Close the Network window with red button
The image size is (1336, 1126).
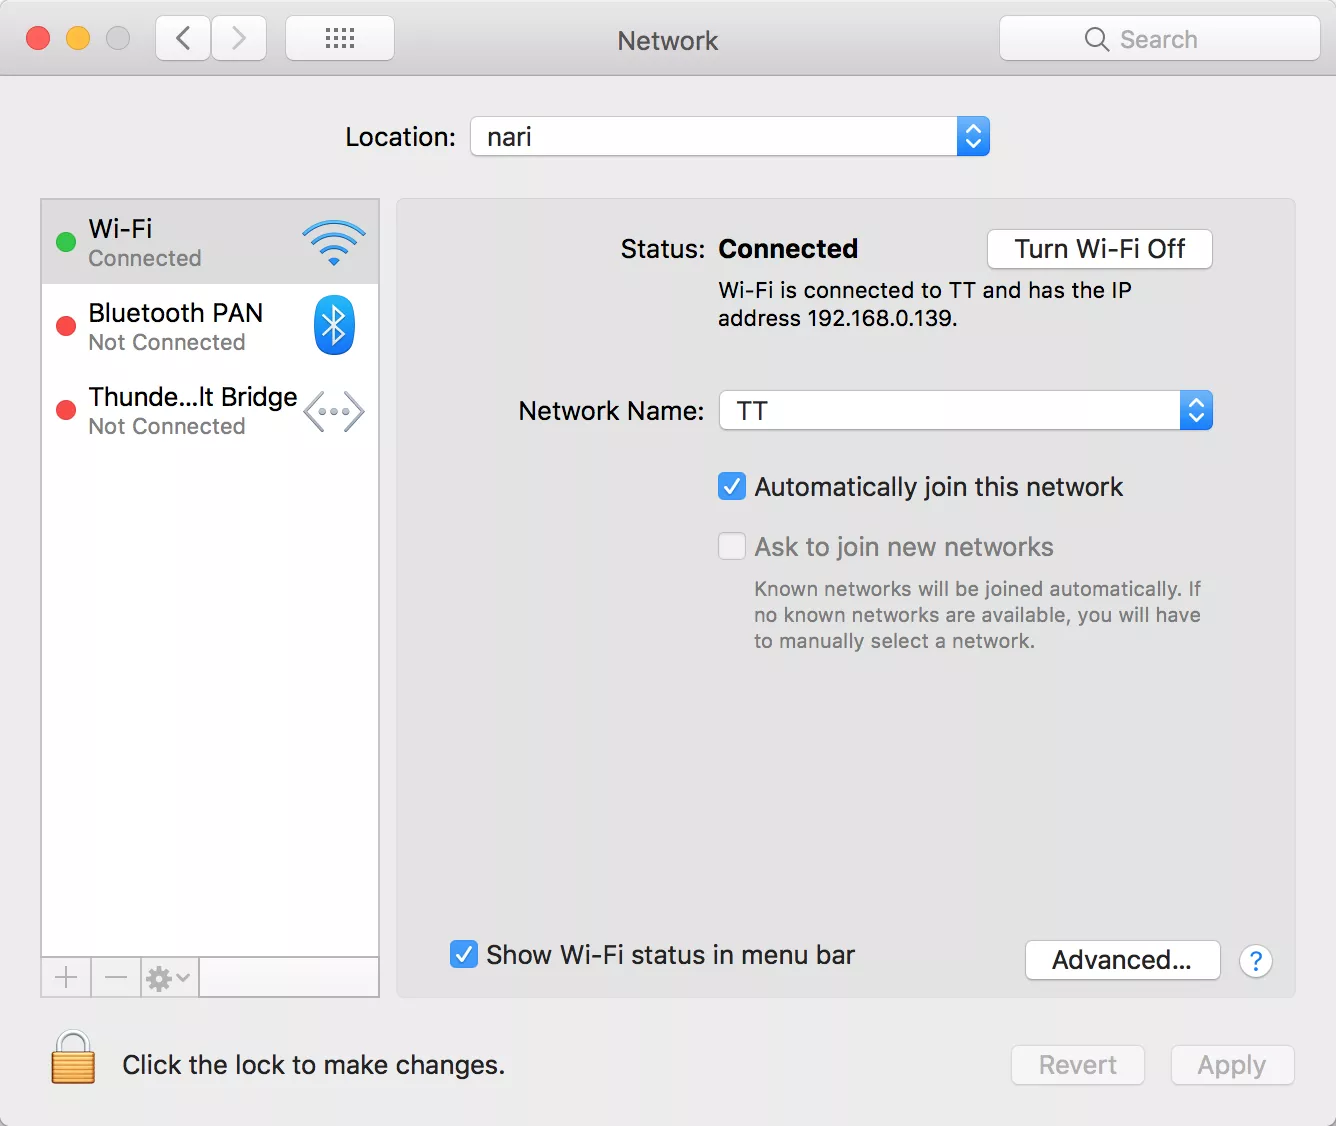(x=38, y=38)
